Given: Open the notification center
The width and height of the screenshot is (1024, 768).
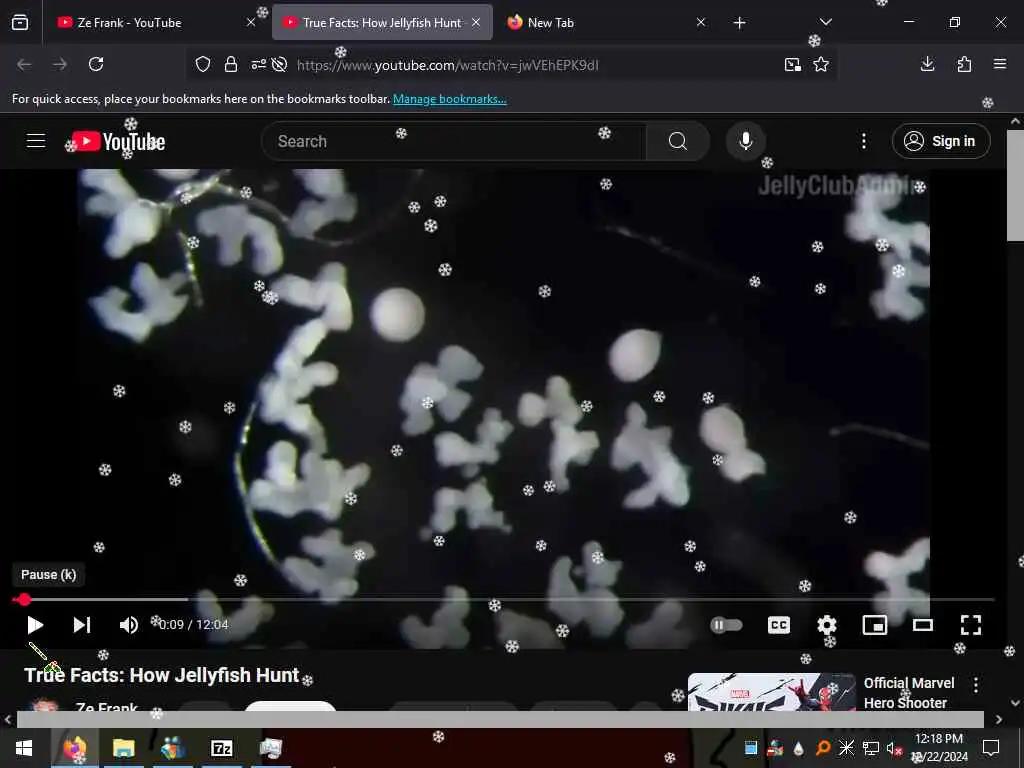Looking at the screenshot, I should (x=991, y=748).
